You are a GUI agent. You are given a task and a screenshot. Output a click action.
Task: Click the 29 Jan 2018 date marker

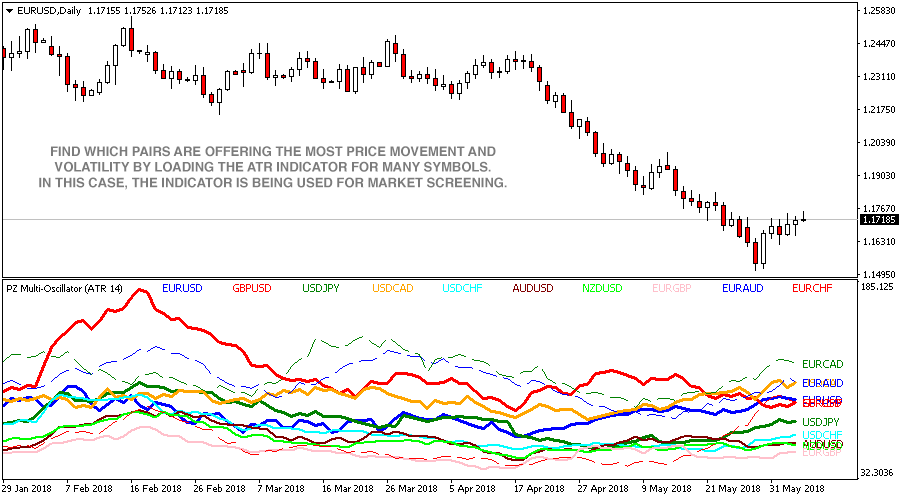(26, 489)
